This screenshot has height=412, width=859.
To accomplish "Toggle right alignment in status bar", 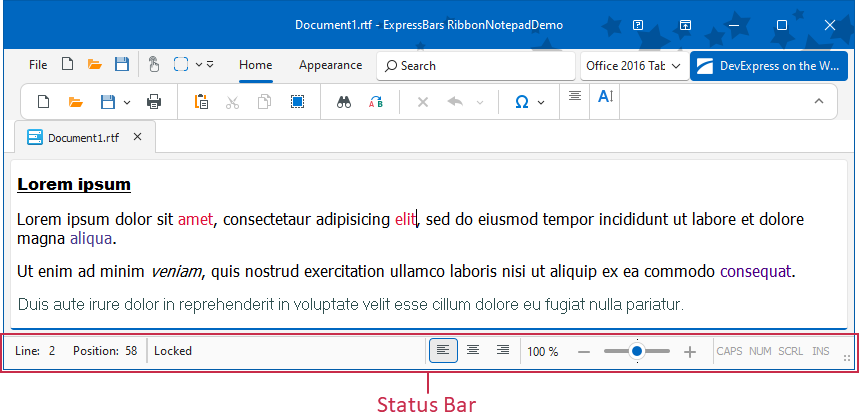I will (503, 351).
